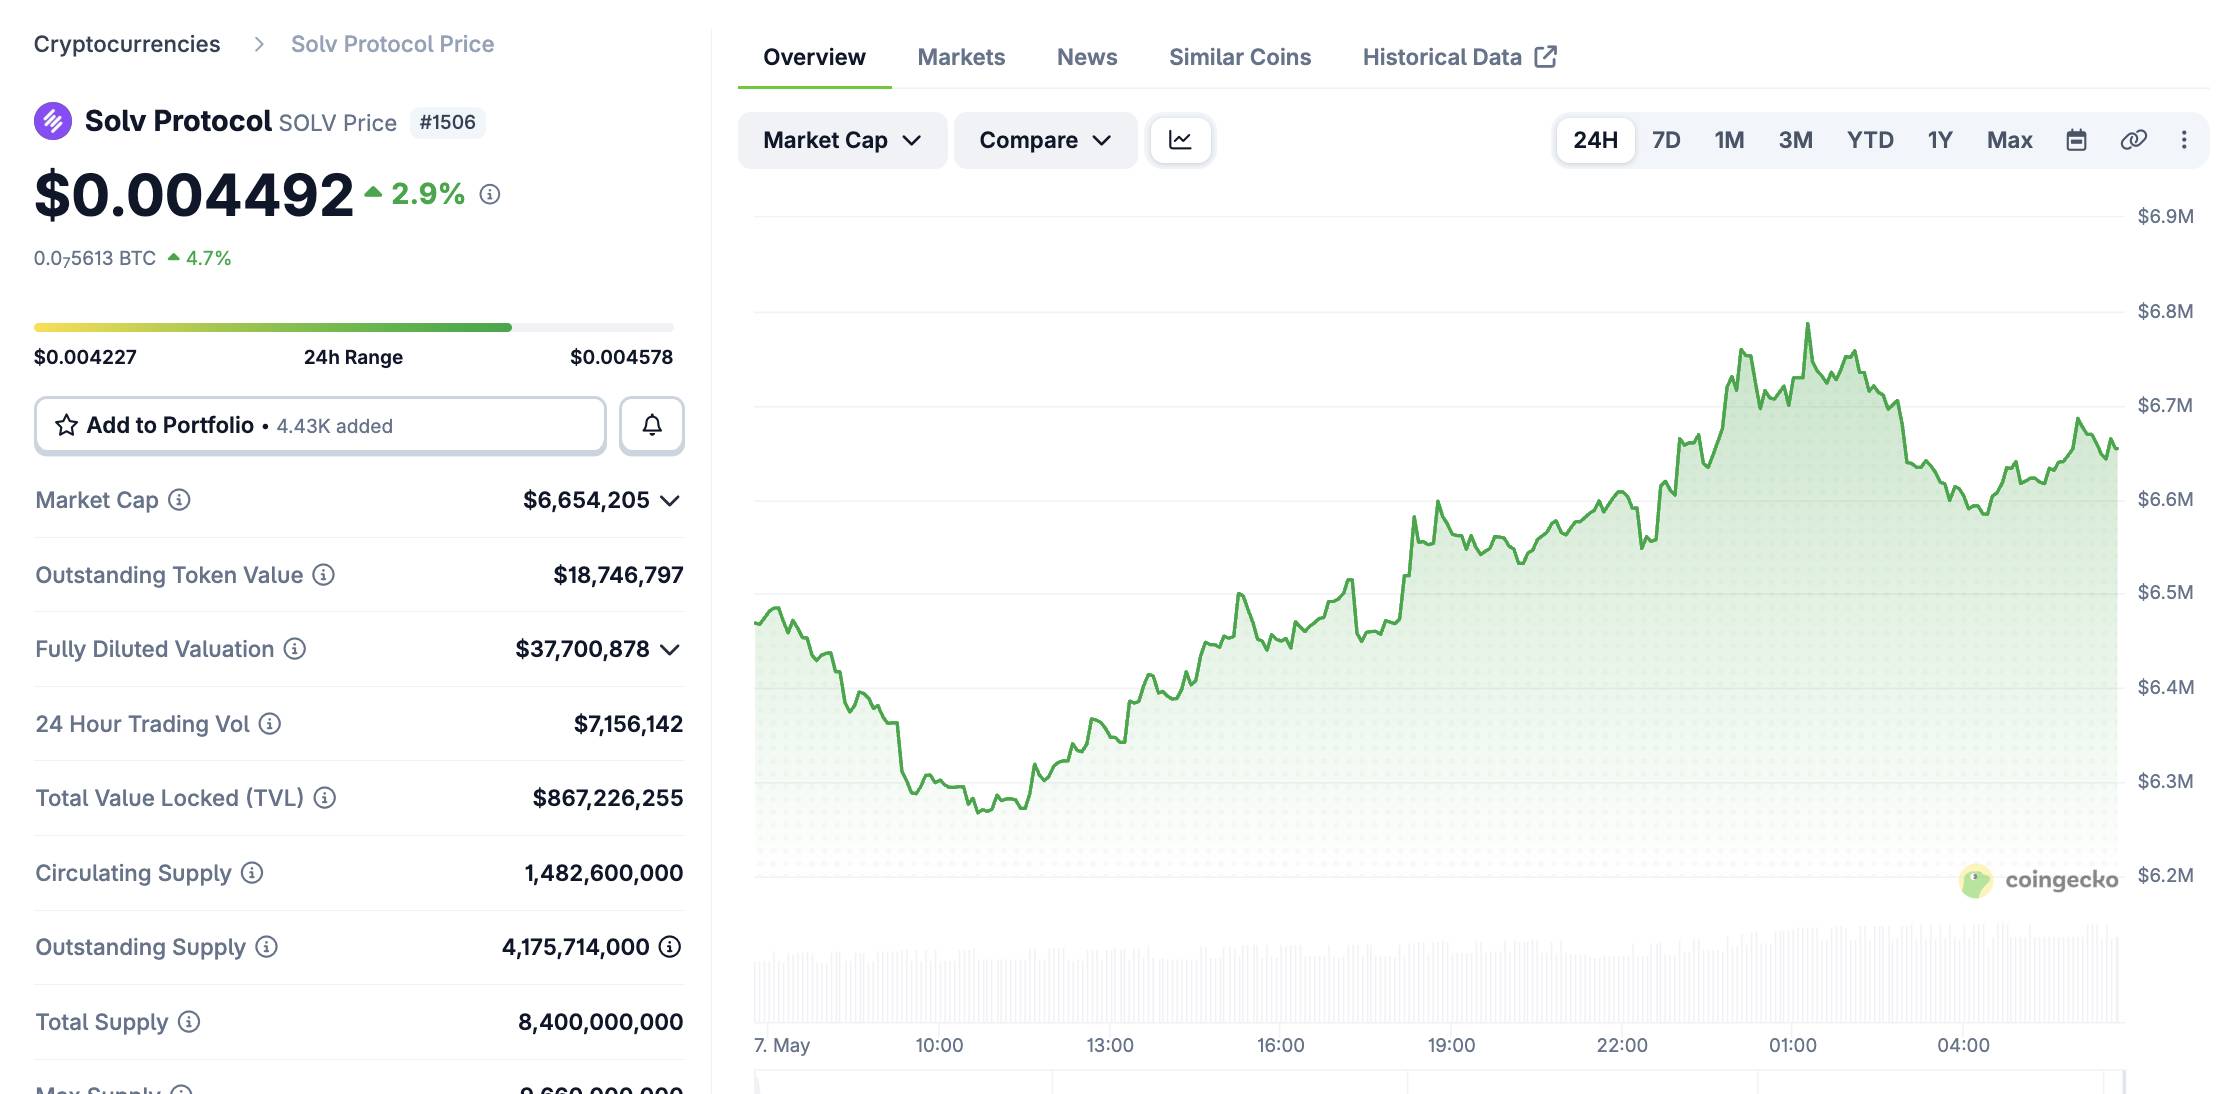Click the 0.0₇5613 BTC price text
The height and width of the screenshot is (1094, 2232).
[x=95, y=258]
